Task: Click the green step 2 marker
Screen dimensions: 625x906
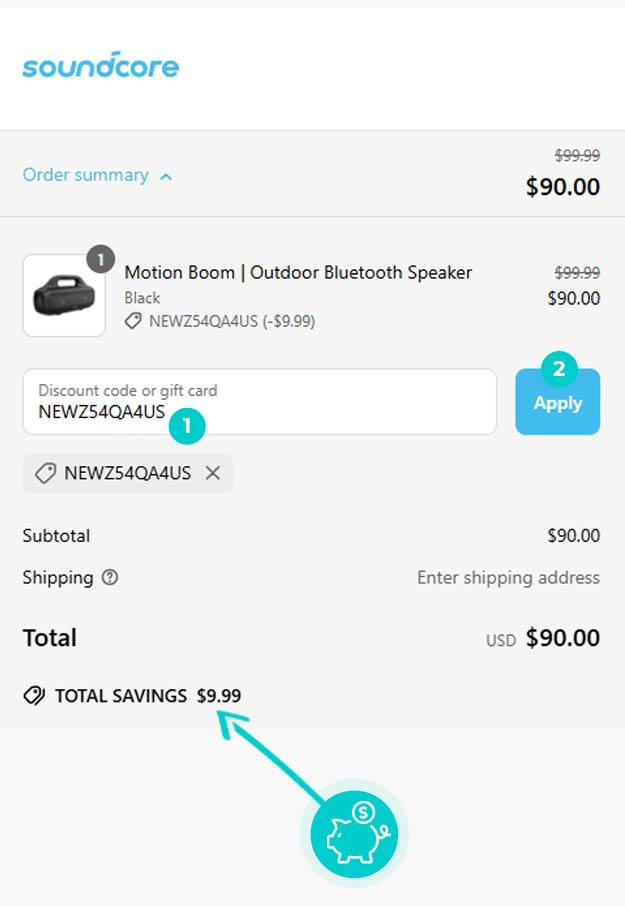Action: pos(559,369)
